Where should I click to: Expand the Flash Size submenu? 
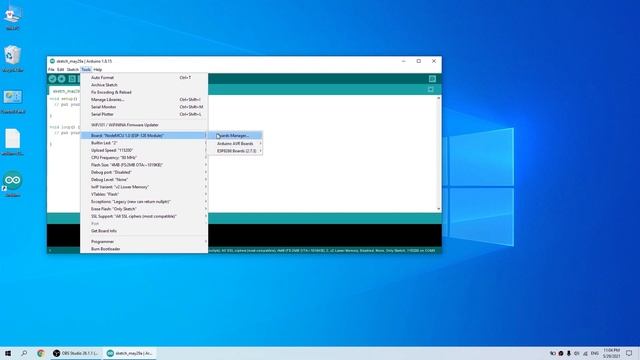point(144,165)
